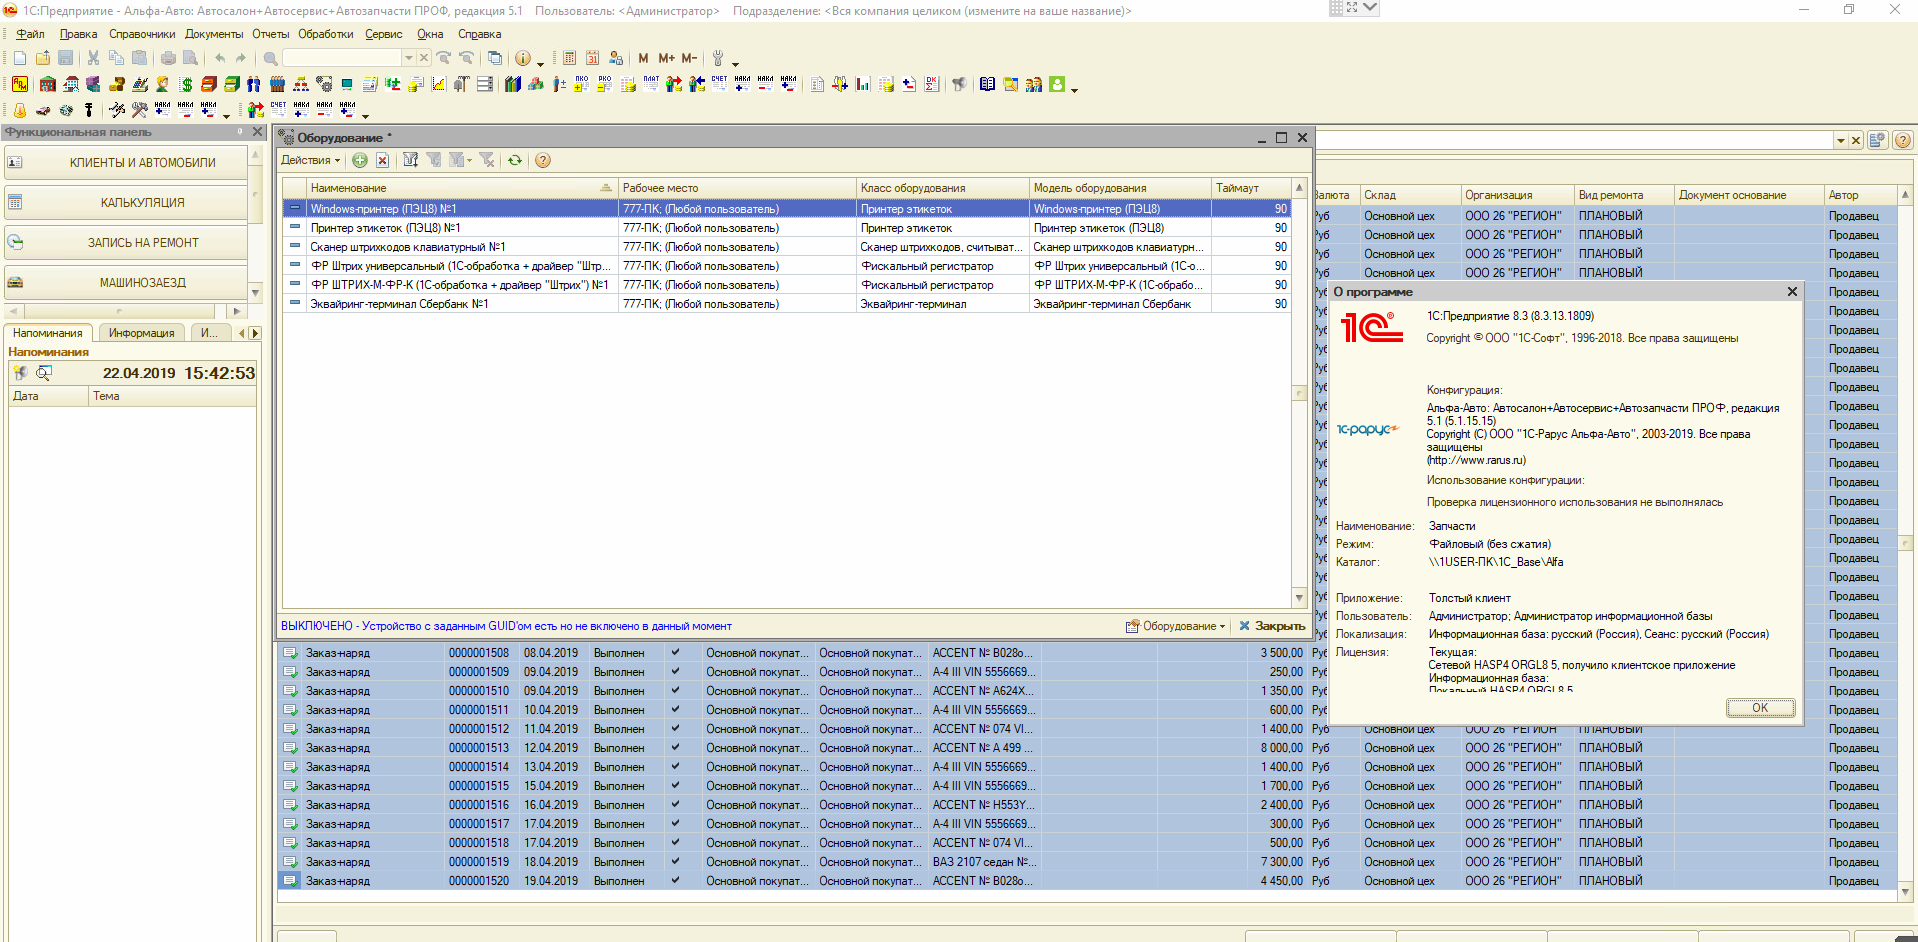Add new equipment with green plus icon

point(360,160)
